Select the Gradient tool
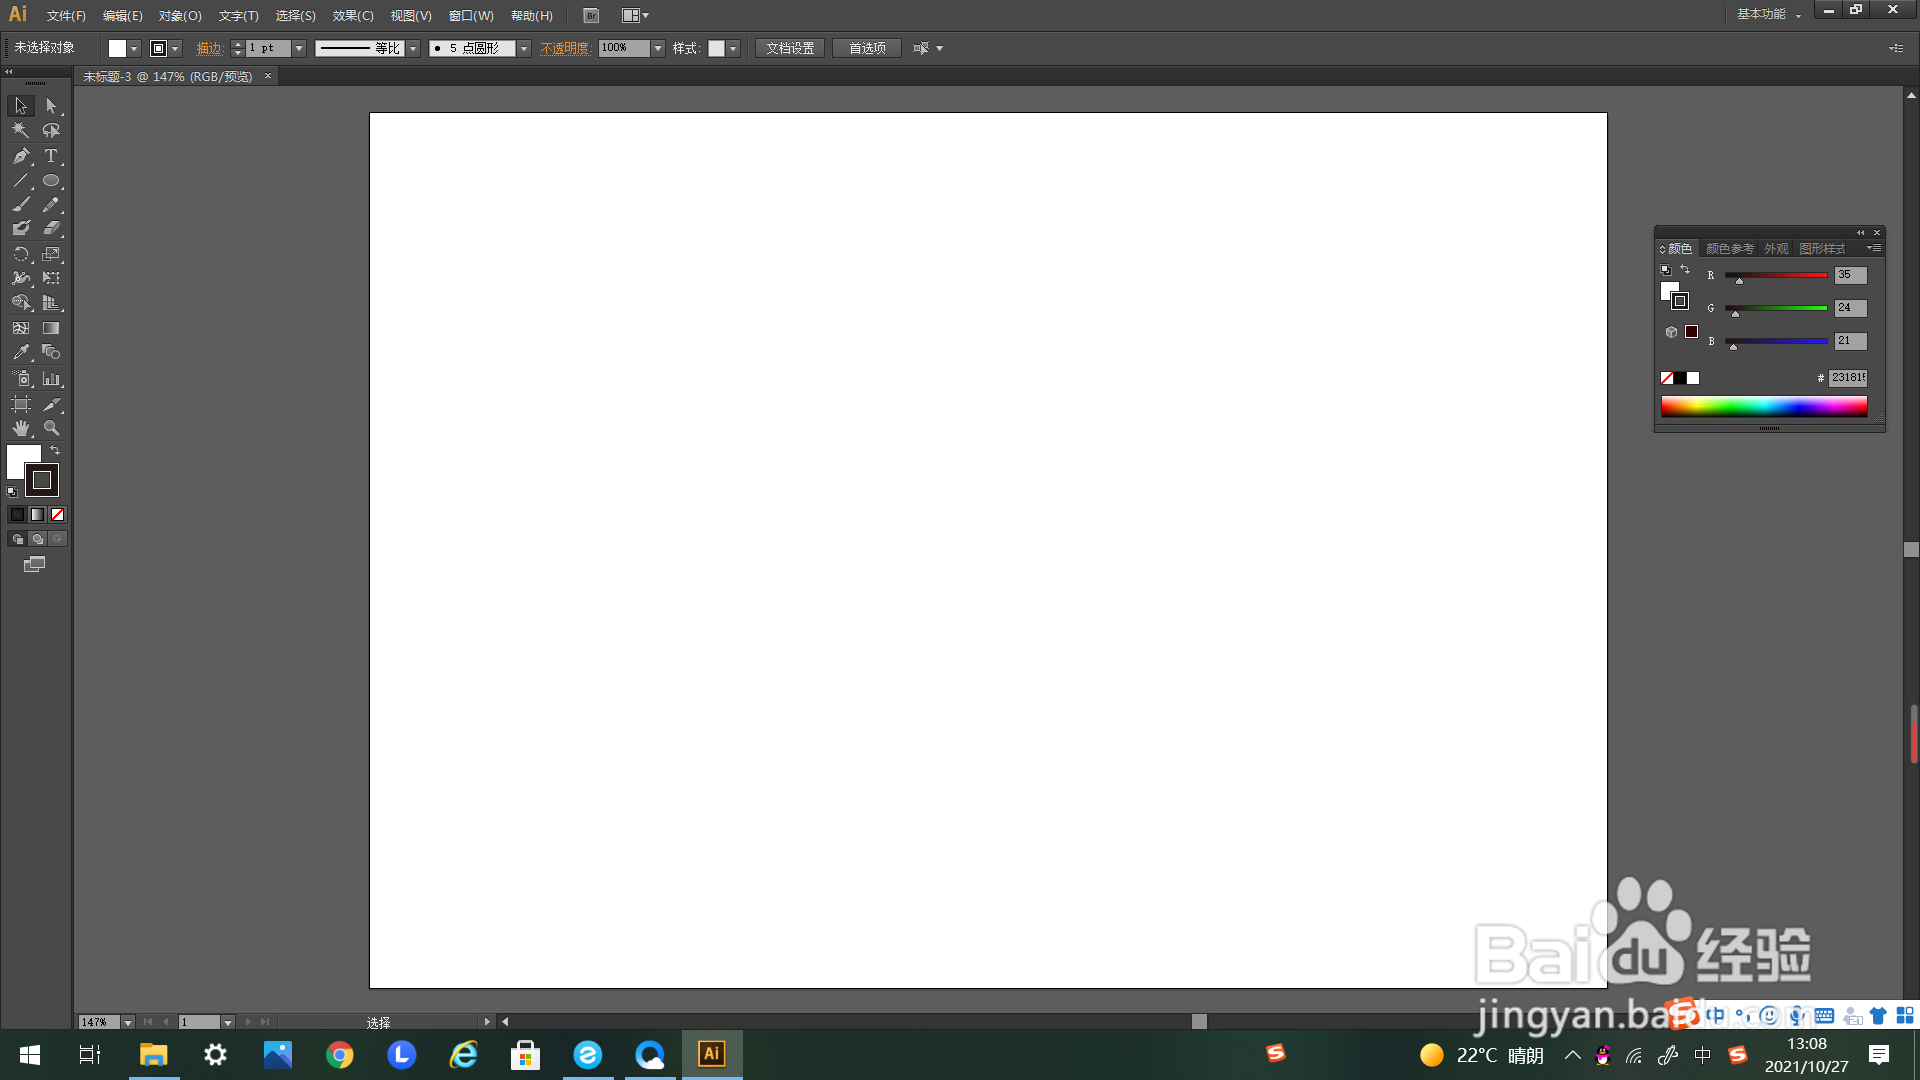 tap(51, 328)
